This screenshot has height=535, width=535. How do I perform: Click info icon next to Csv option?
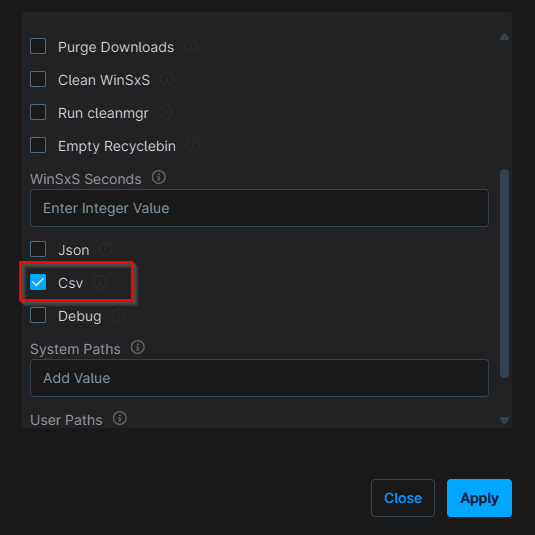pyautogui.click(x=100, y=282)
